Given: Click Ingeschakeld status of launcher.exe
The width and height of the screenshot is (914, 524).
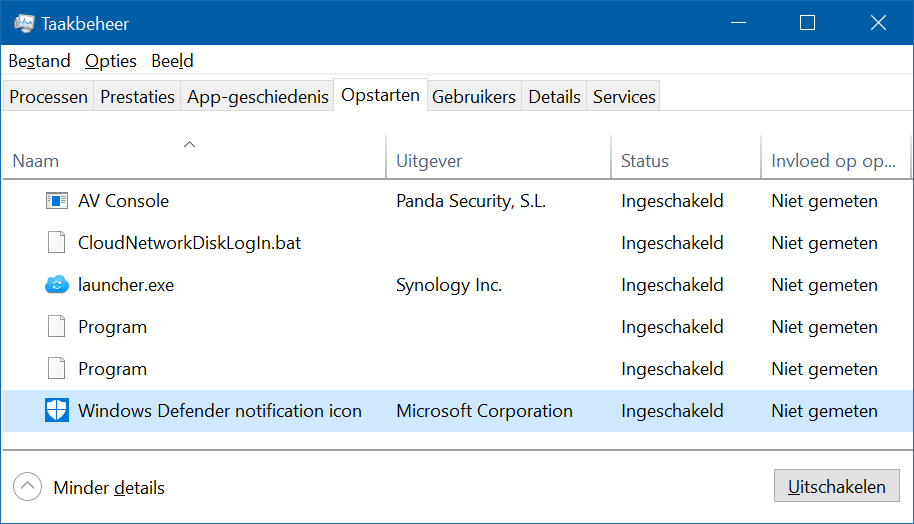Looking at the screenshot, I should coord(672,285).
